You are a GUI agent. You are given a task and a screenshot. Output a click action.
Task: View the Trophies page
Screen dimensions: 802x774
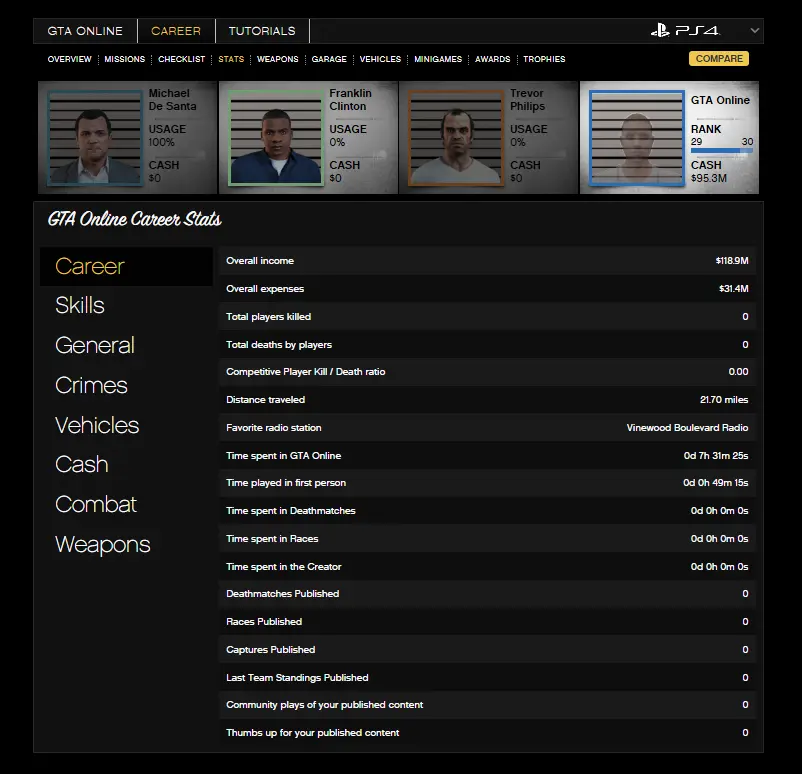pyautogui.click(x=544, y=59)
